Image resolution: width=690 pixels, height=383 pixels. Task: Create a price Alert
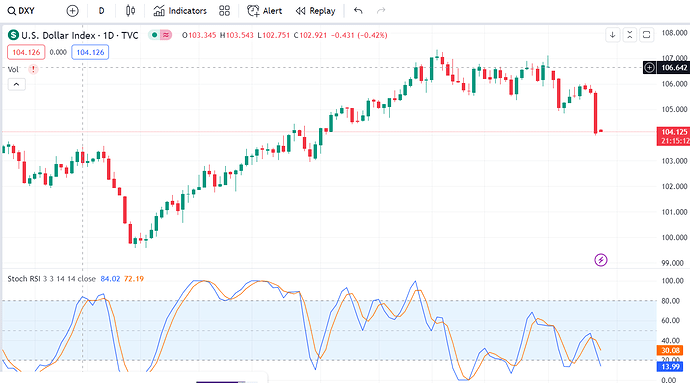(x=264, y=11)
